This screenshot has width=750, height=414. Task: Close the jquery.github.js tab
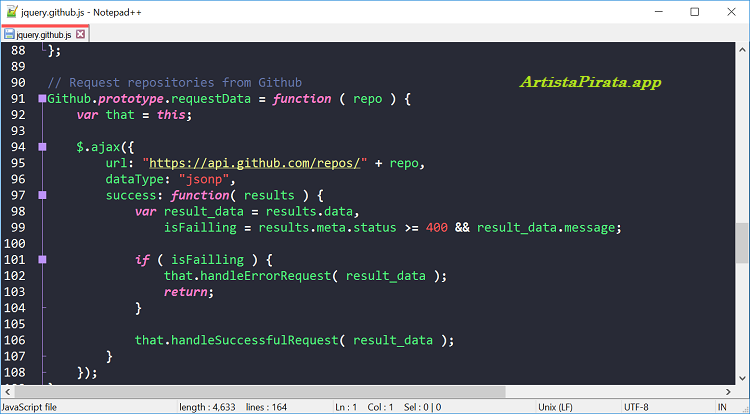[81, 34]
